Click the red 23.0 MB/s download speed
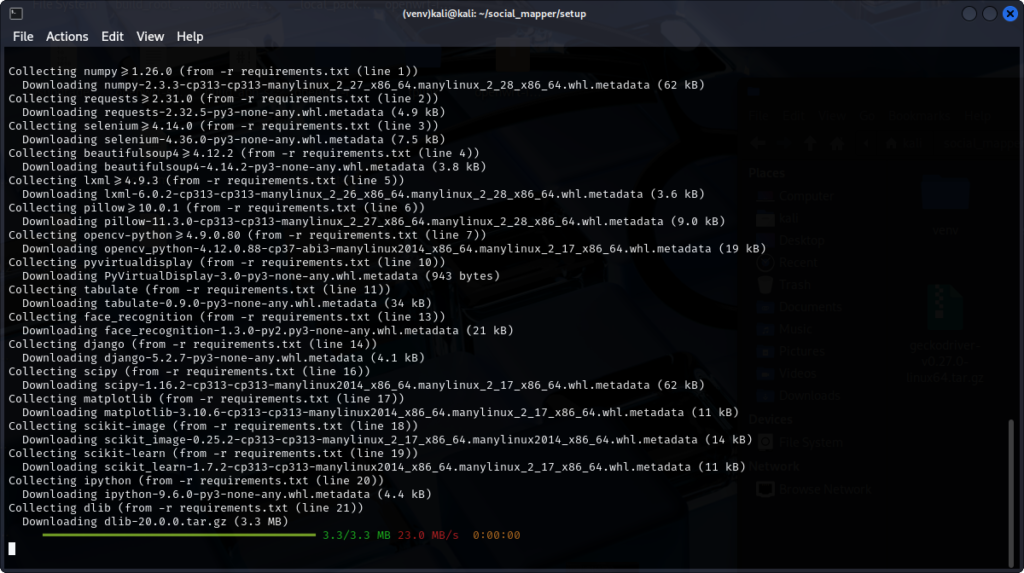Viewport: 1024px width, 573px height. point(428,535)
